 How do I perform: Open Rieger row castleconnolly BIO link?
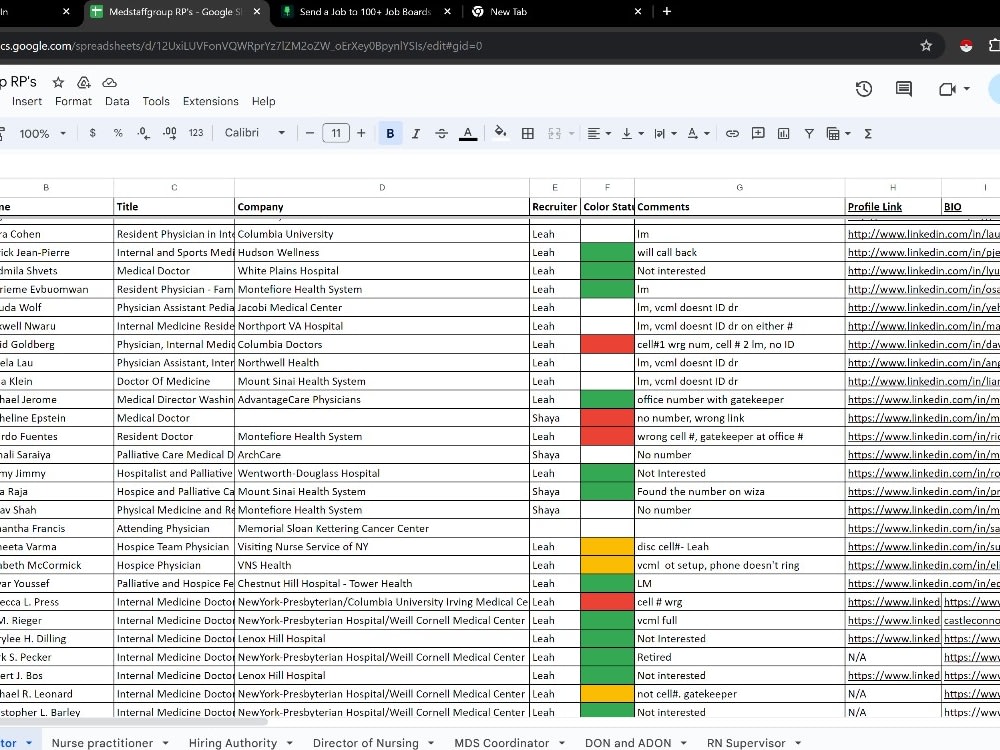point(971,621)
